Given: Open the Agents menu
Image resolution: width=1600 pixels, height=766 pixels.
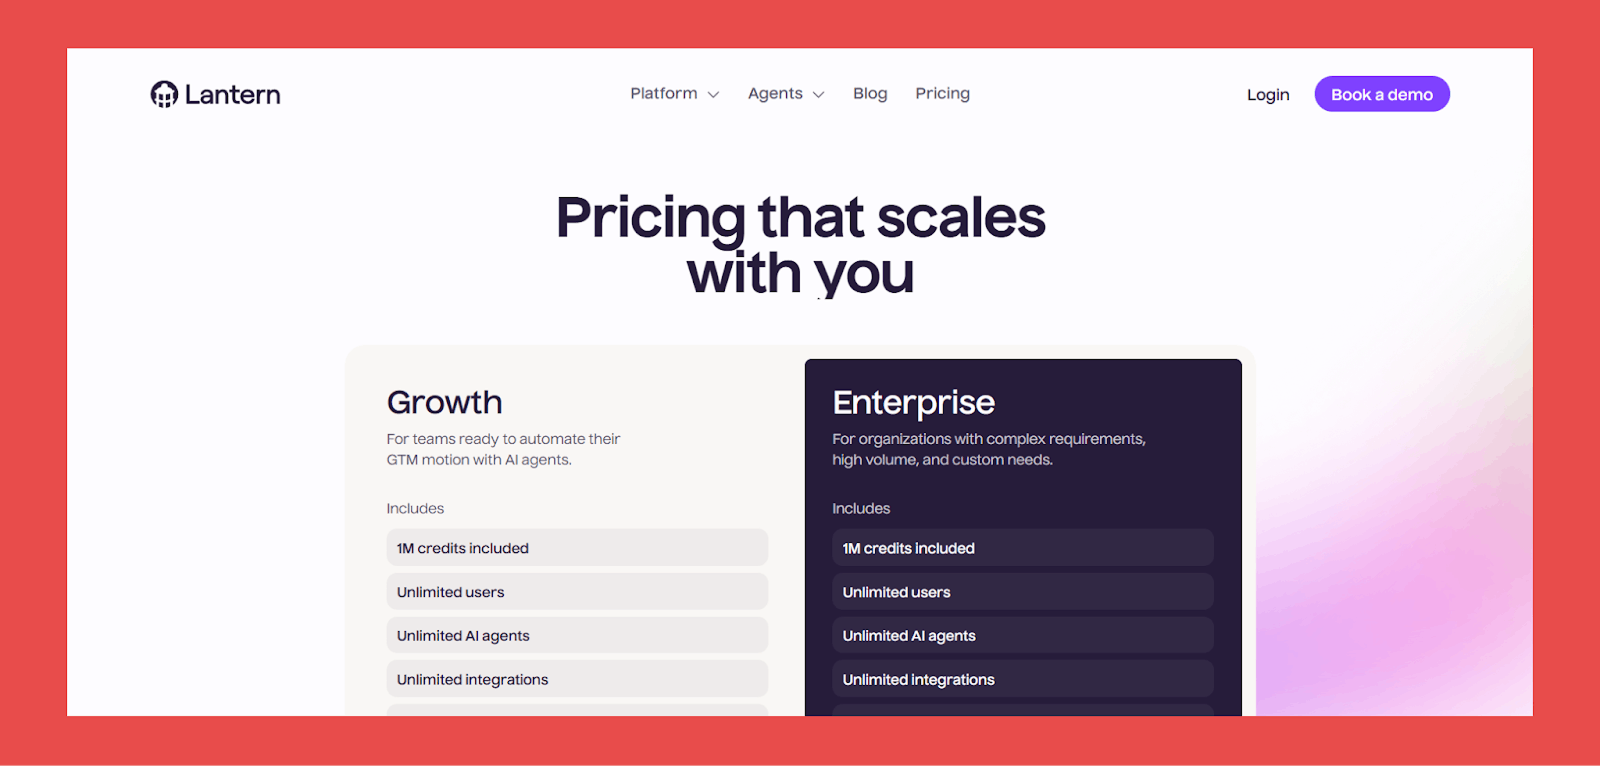Looking at the screenshot, I should 775,93.
